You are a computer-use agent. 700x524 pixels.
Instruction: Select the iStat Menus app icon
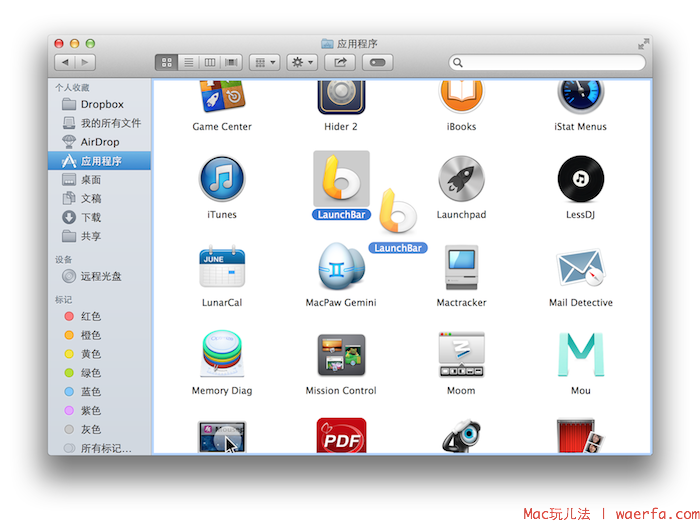tap(580, 96)
